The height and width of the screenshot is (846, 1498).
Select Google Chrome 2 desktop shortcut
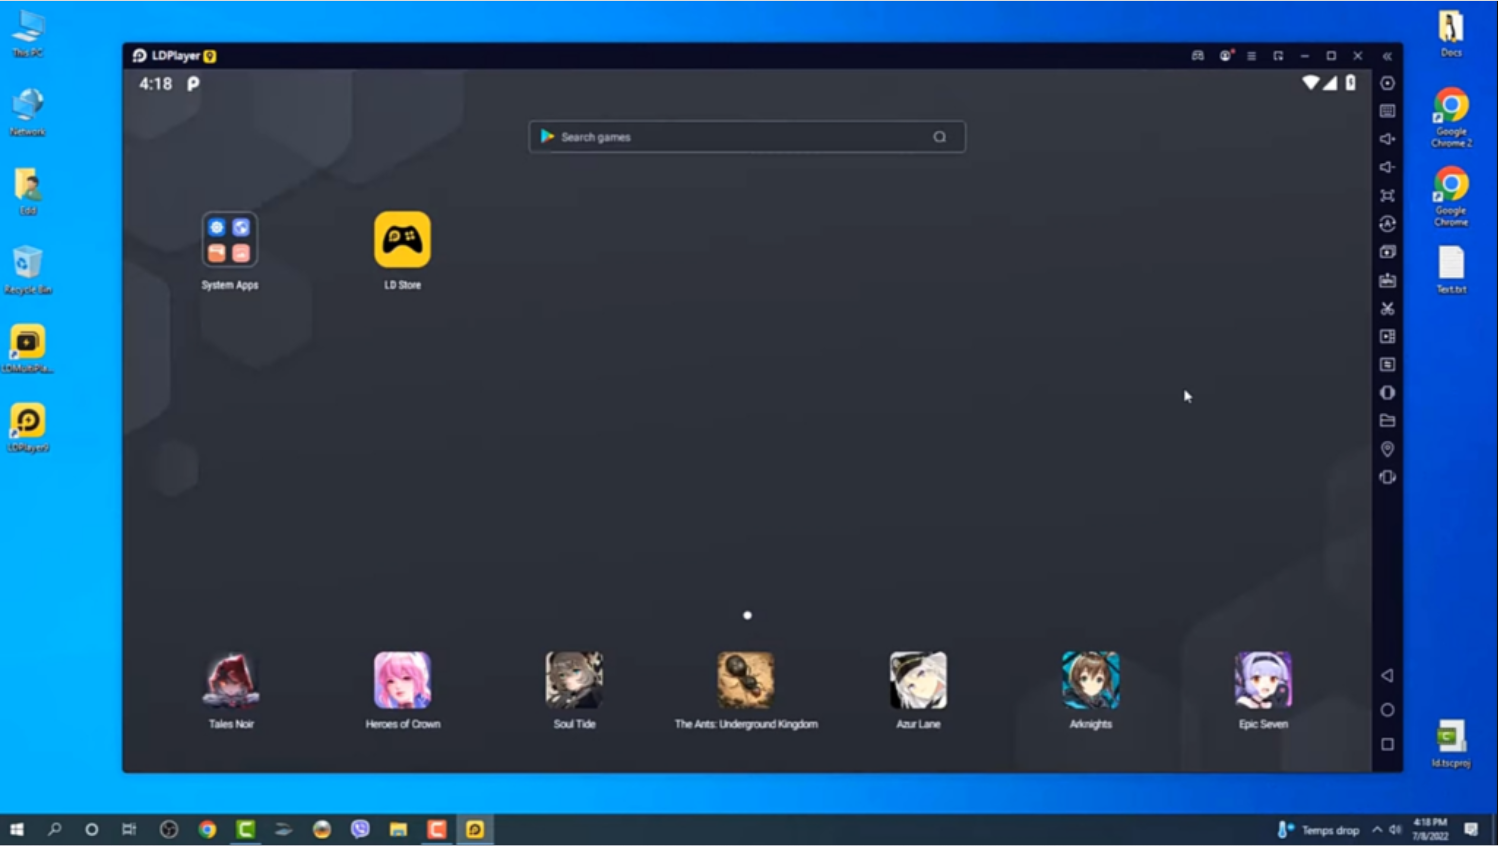point(1451,117)
